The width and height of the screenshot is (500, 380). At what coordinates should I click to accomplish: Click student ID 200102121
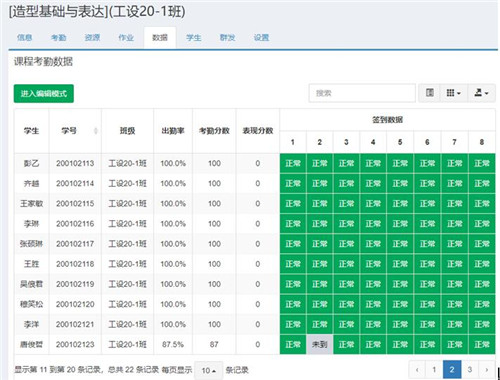(x=75, y=324)
